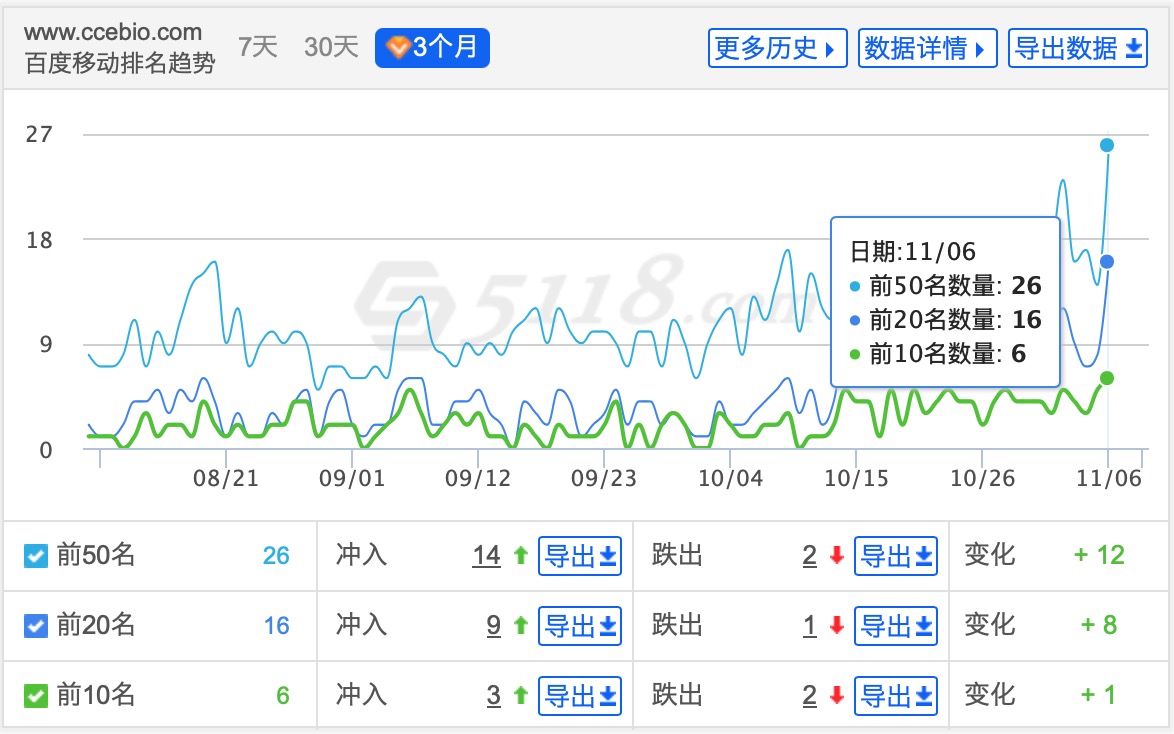1174x734 pixels.
Task: Select the 30天 time range tab
Action: 329,46
